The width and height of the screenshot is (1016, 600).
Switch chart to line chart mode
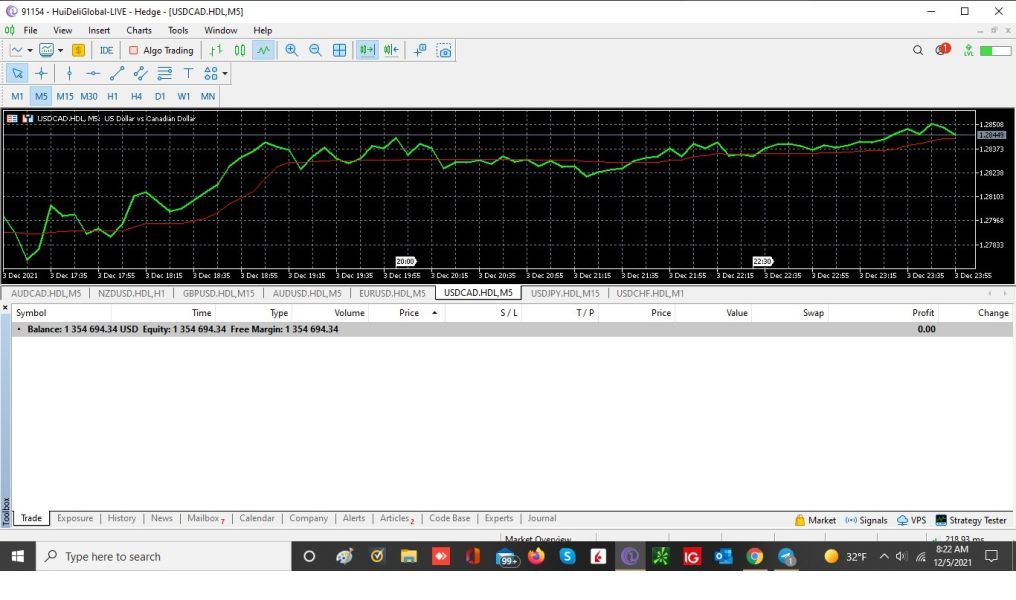coord(263,50)
